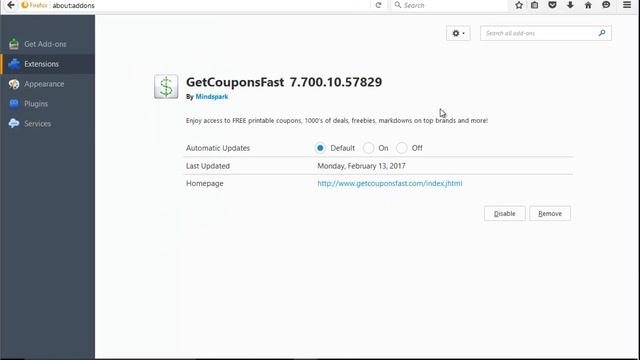Viewport: 640px width, 360px height.
Task: Open the getcouponsfast.com homepage link
Action: 390,184
